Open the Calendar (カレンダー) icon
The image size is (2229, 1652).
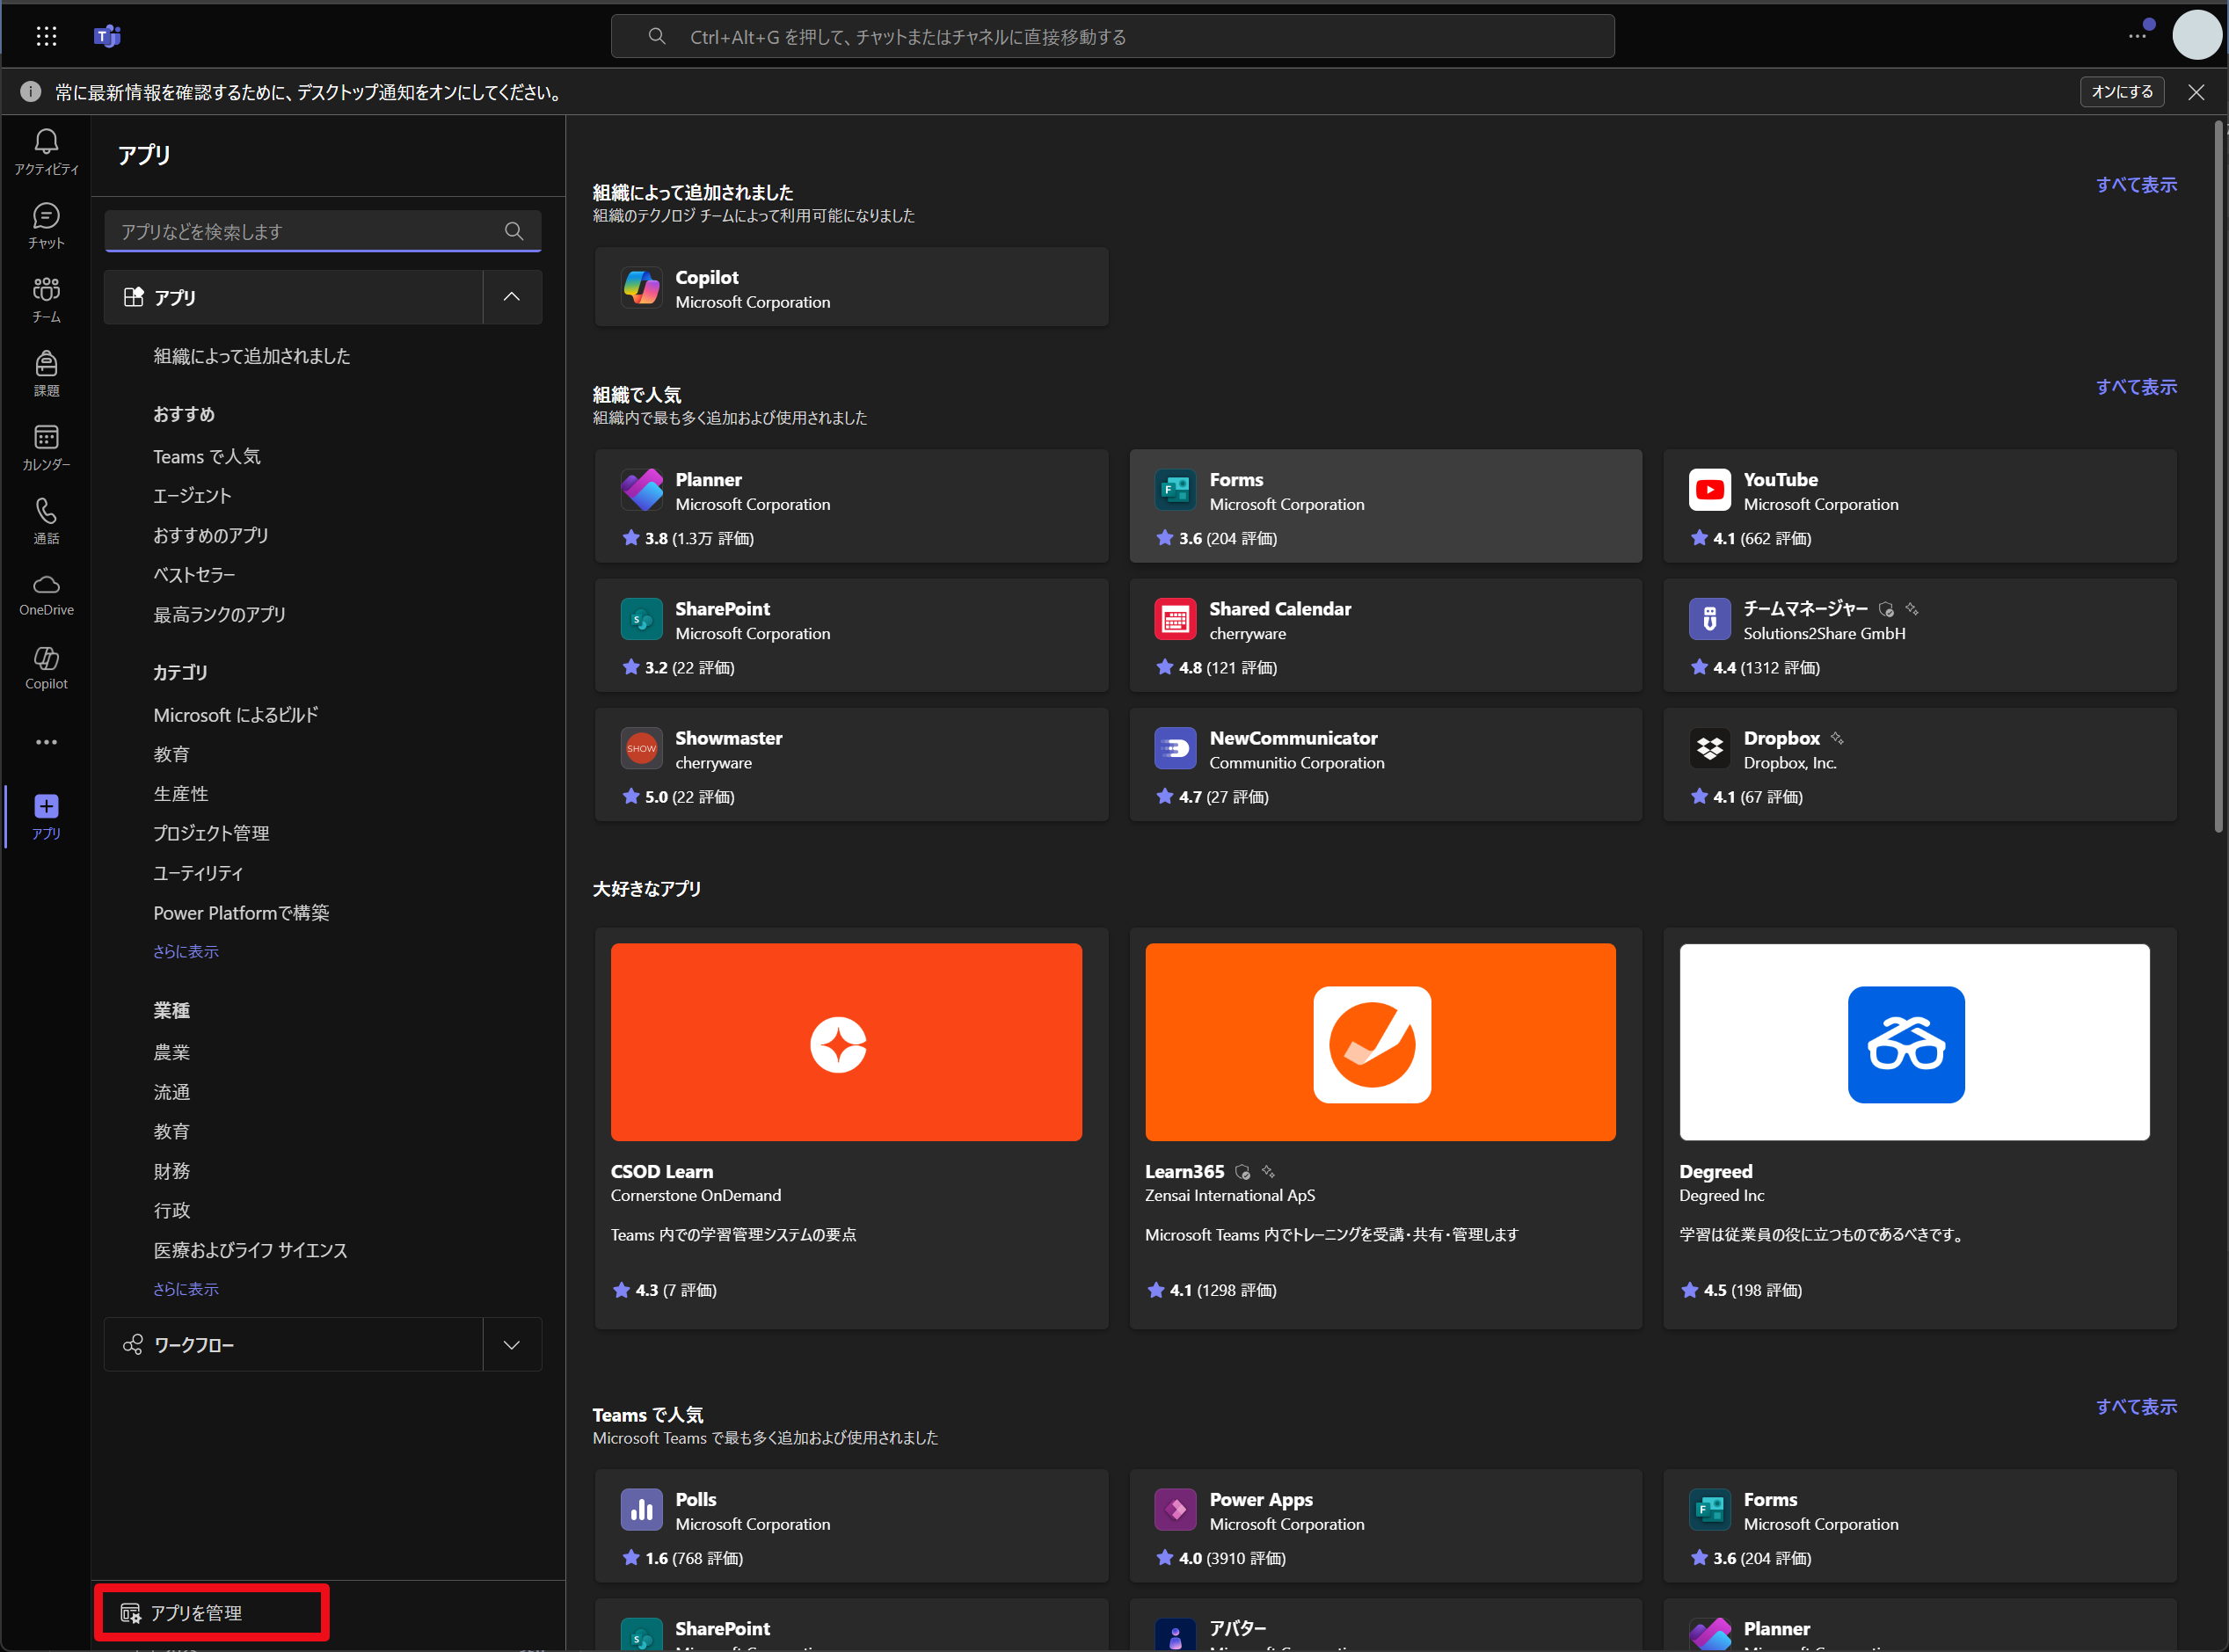[46, 448]
